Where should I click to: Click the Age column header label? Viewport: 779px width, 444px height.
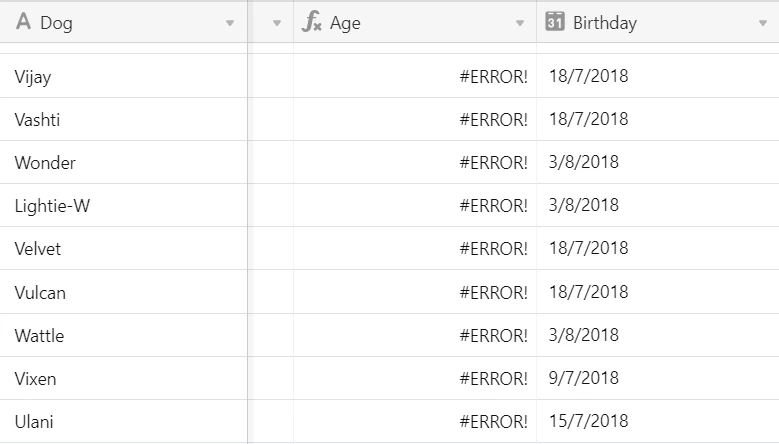click(345, 23)
